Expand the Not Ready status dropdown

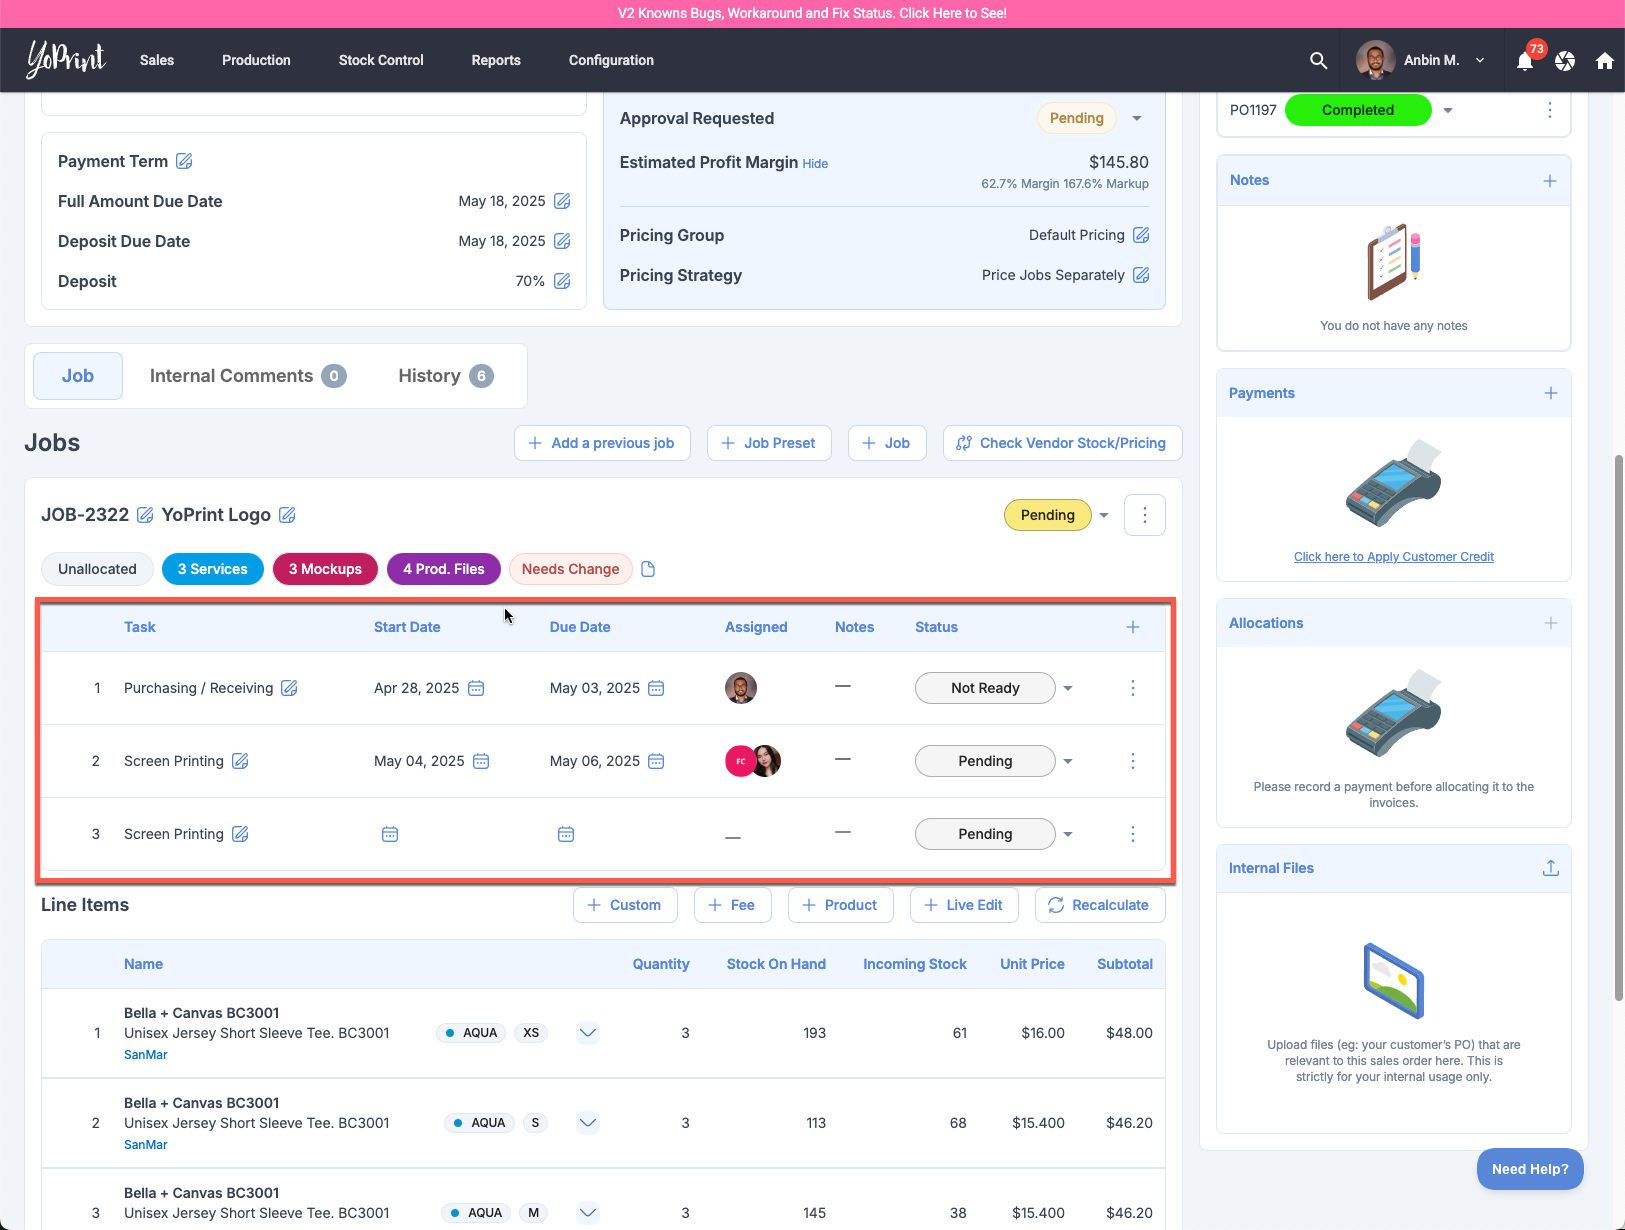tap(1068, 688)
